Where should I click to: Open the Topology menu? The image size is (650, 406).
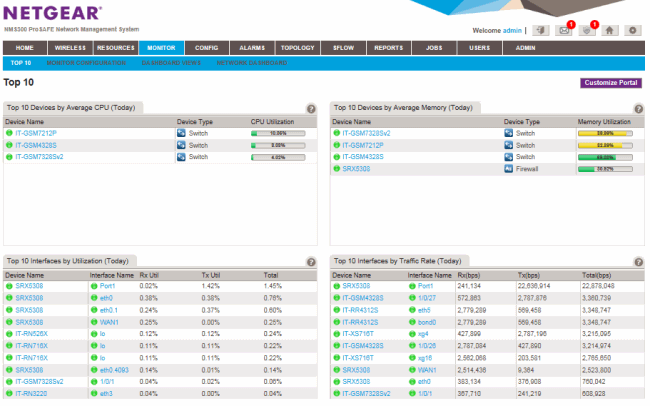point(297,47)
